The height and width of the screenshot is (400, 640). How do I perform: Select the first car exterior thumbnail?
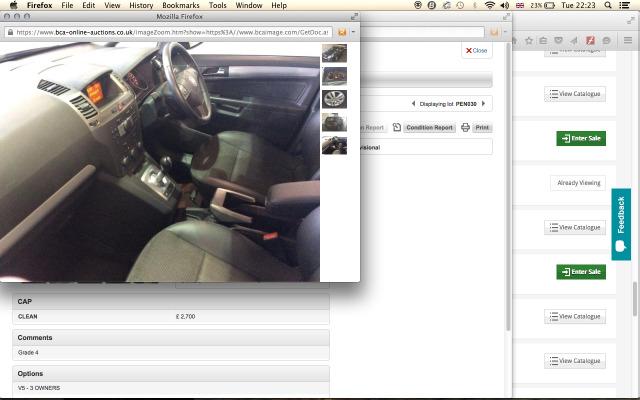click(334, 53)
